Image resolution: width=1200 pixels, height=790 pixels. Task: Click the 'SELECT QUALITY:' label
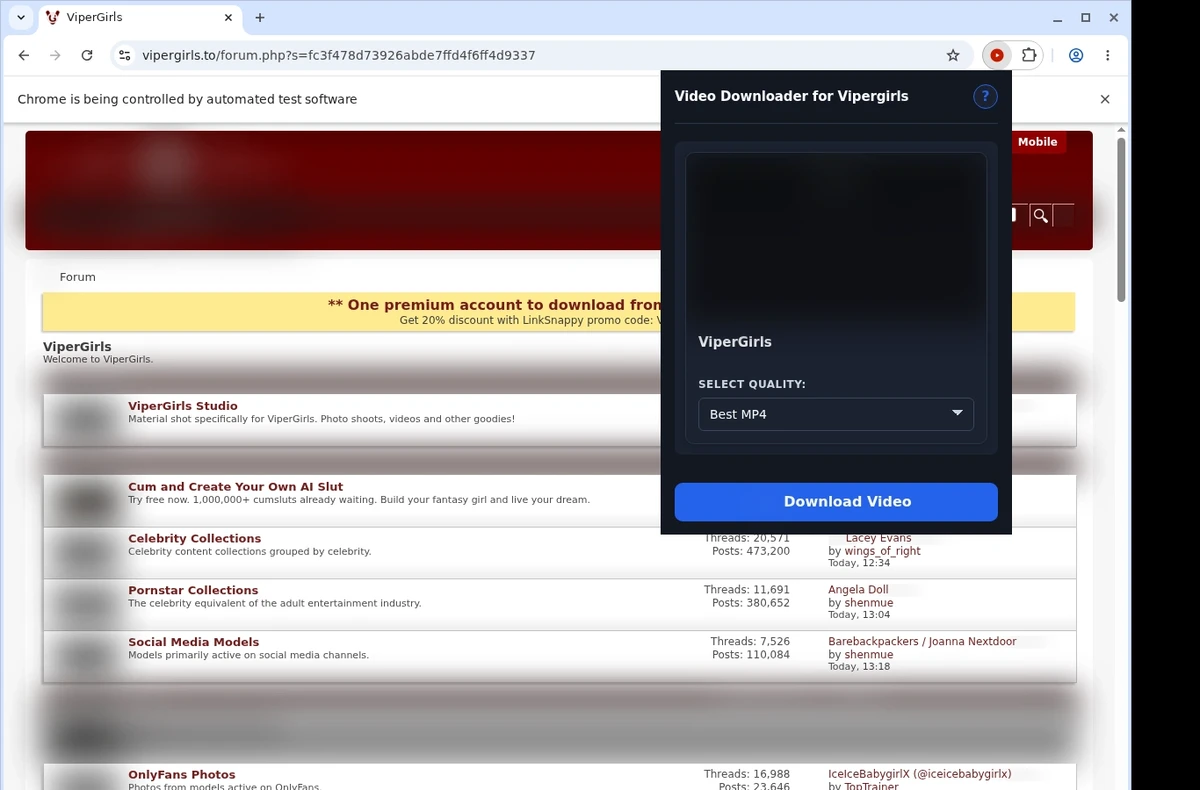[752, 384]
